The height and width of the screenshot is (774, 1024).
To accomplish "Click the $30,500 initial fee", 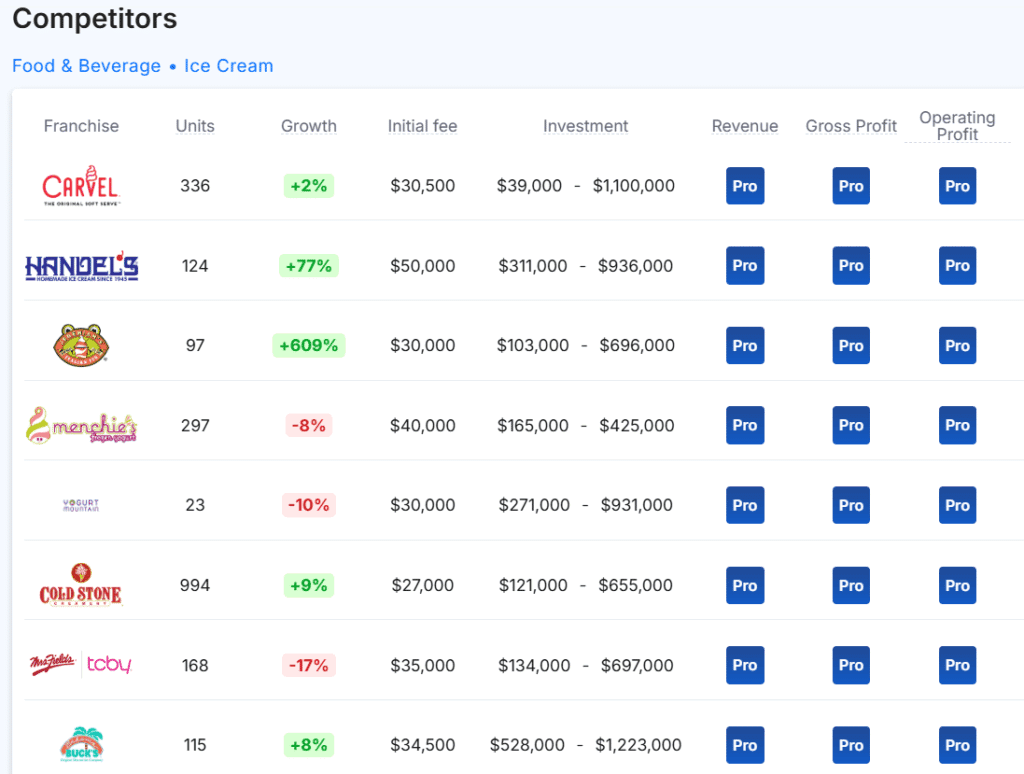I will click(423, 185).
